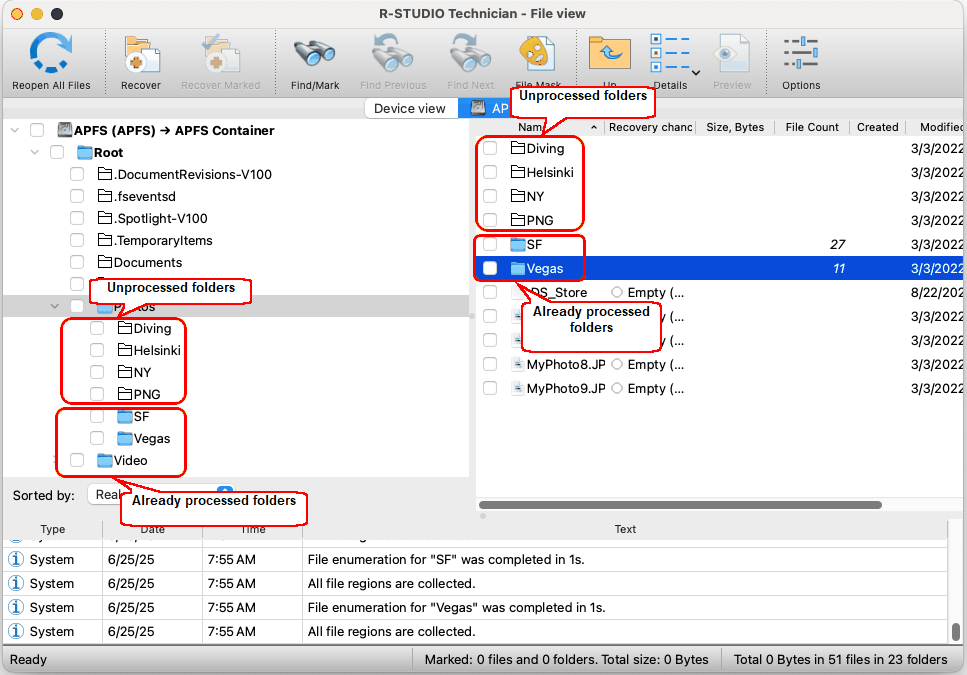
Task: Select .DocumentRevisions-V100 folder in tree
Action: 193,174
